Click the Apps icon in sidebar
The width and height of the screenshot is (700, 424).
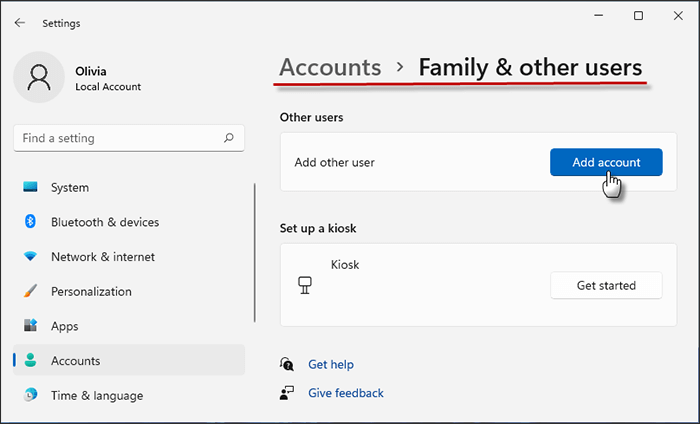click(x=30, y=326)
